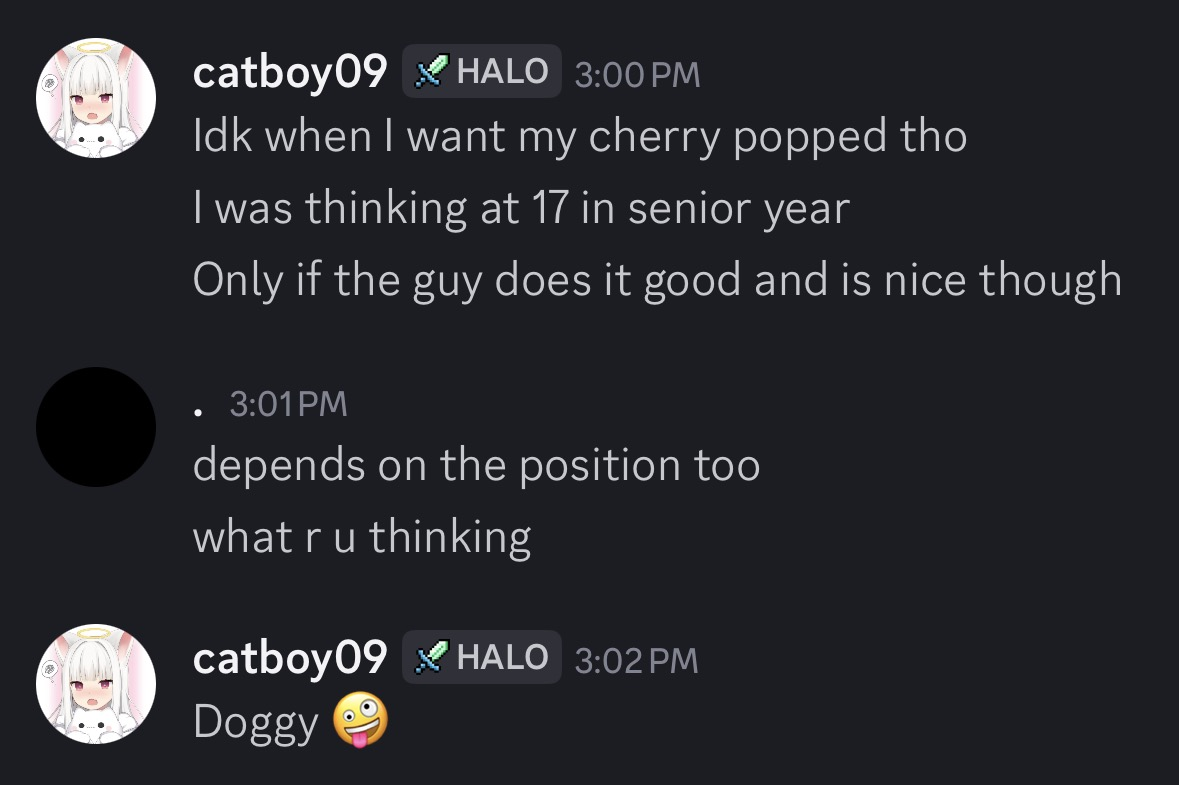Open the solid black profile avatar
The height and width of the screenshot is (785, 1179).
tap(96, 427)
